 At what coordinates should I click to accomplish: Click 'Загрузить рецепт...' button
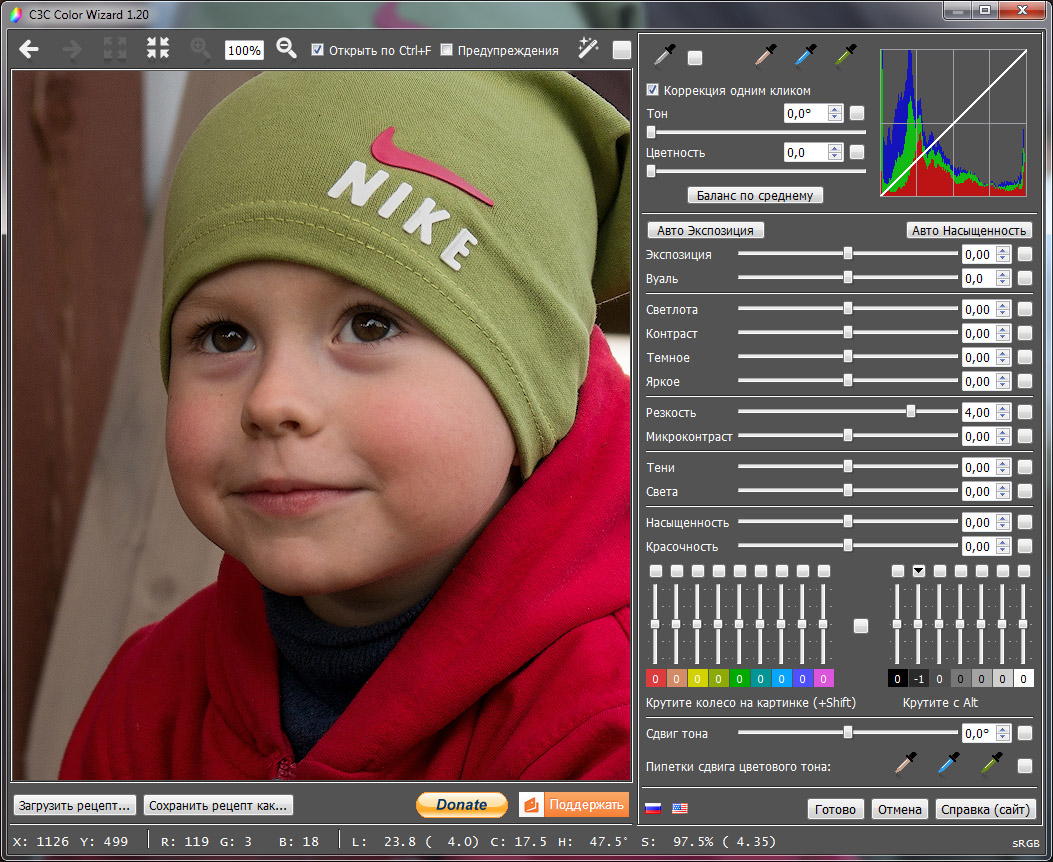[x=75, y=805]
